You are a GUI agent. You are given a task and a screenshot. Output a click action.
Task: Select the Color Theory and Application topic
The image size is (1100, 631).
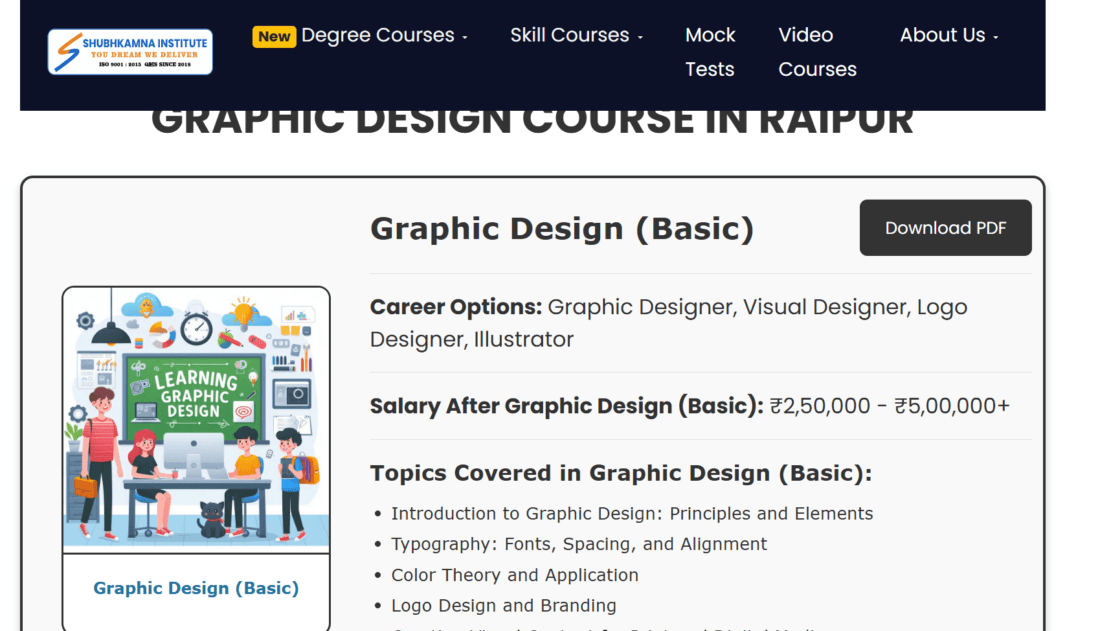pos(514,575)
